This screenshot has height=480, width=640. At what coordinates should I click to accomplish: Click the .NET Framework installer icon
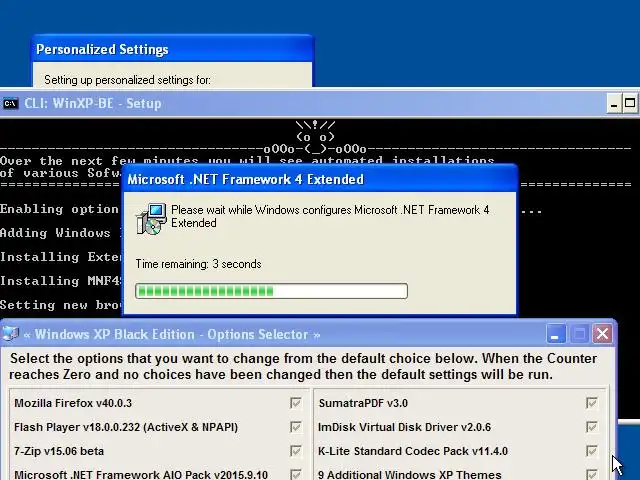tap(151, 219)
